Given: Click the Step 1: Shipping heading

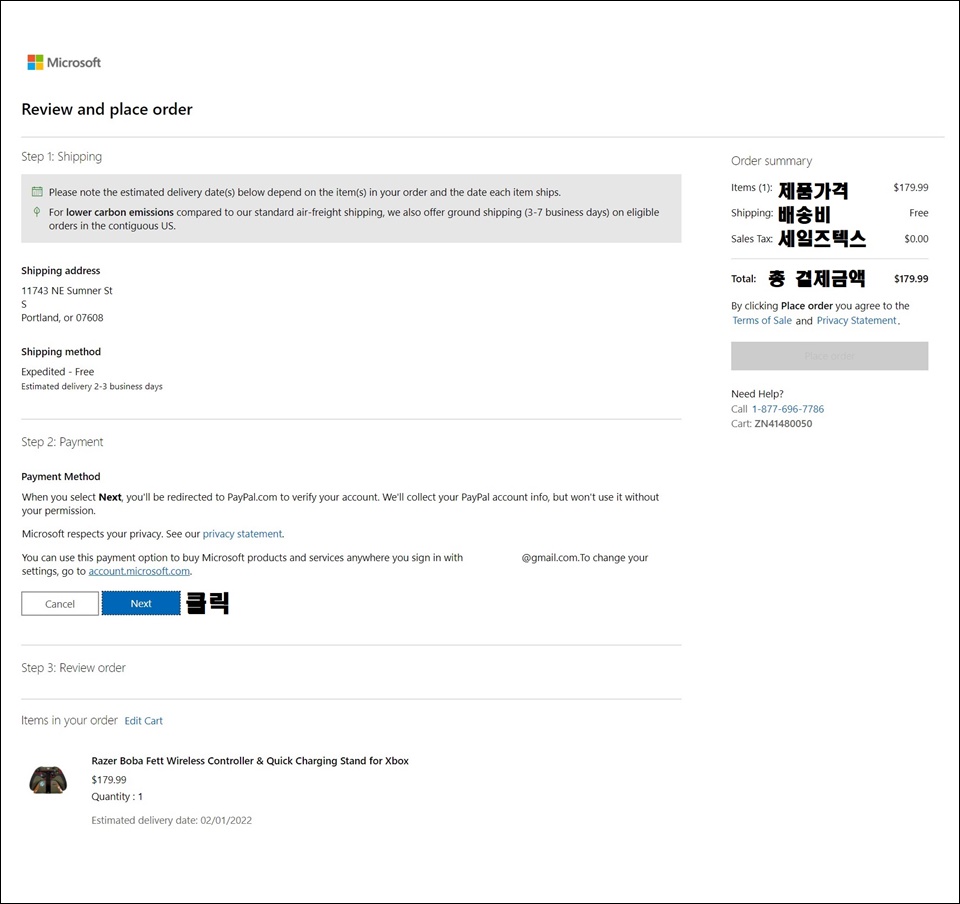Looking at the screenshot, I should pyautogui.click(x=62, y=157).
